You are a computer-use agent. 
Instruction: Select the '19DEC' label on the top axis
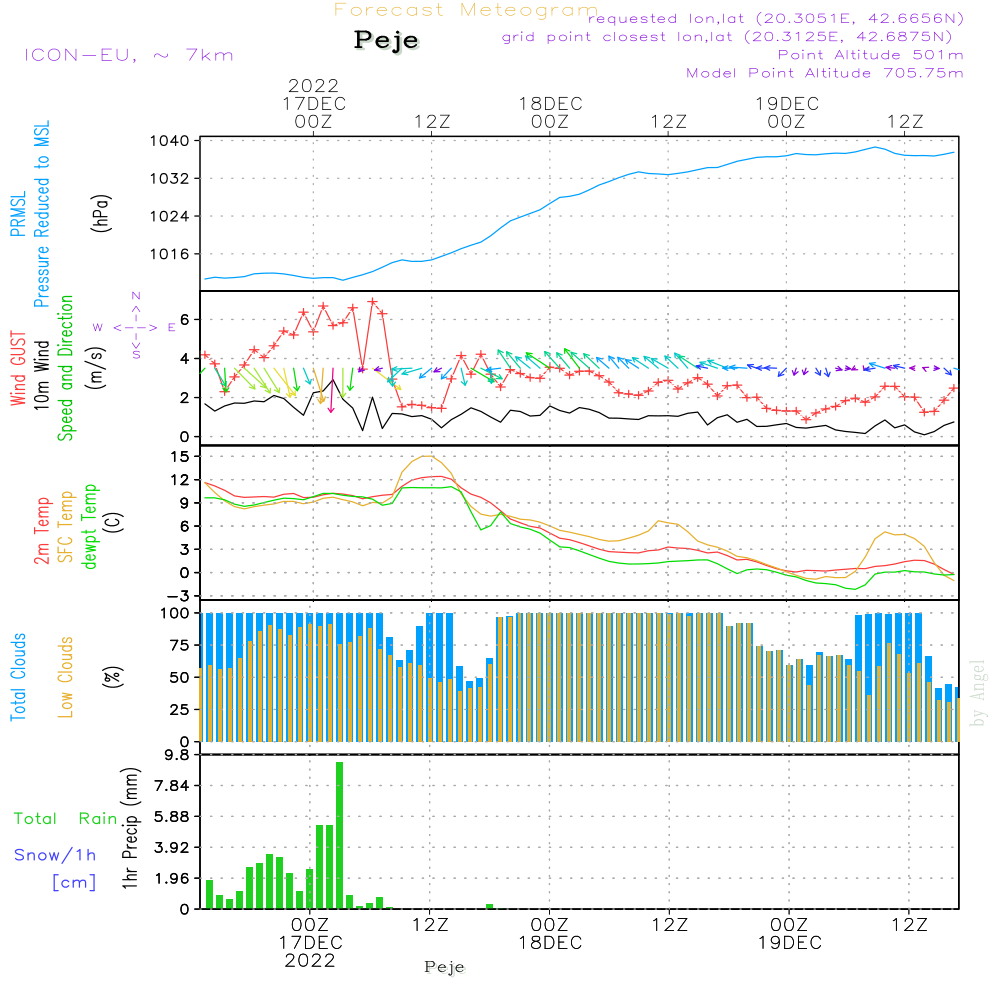tap(787, 103)
